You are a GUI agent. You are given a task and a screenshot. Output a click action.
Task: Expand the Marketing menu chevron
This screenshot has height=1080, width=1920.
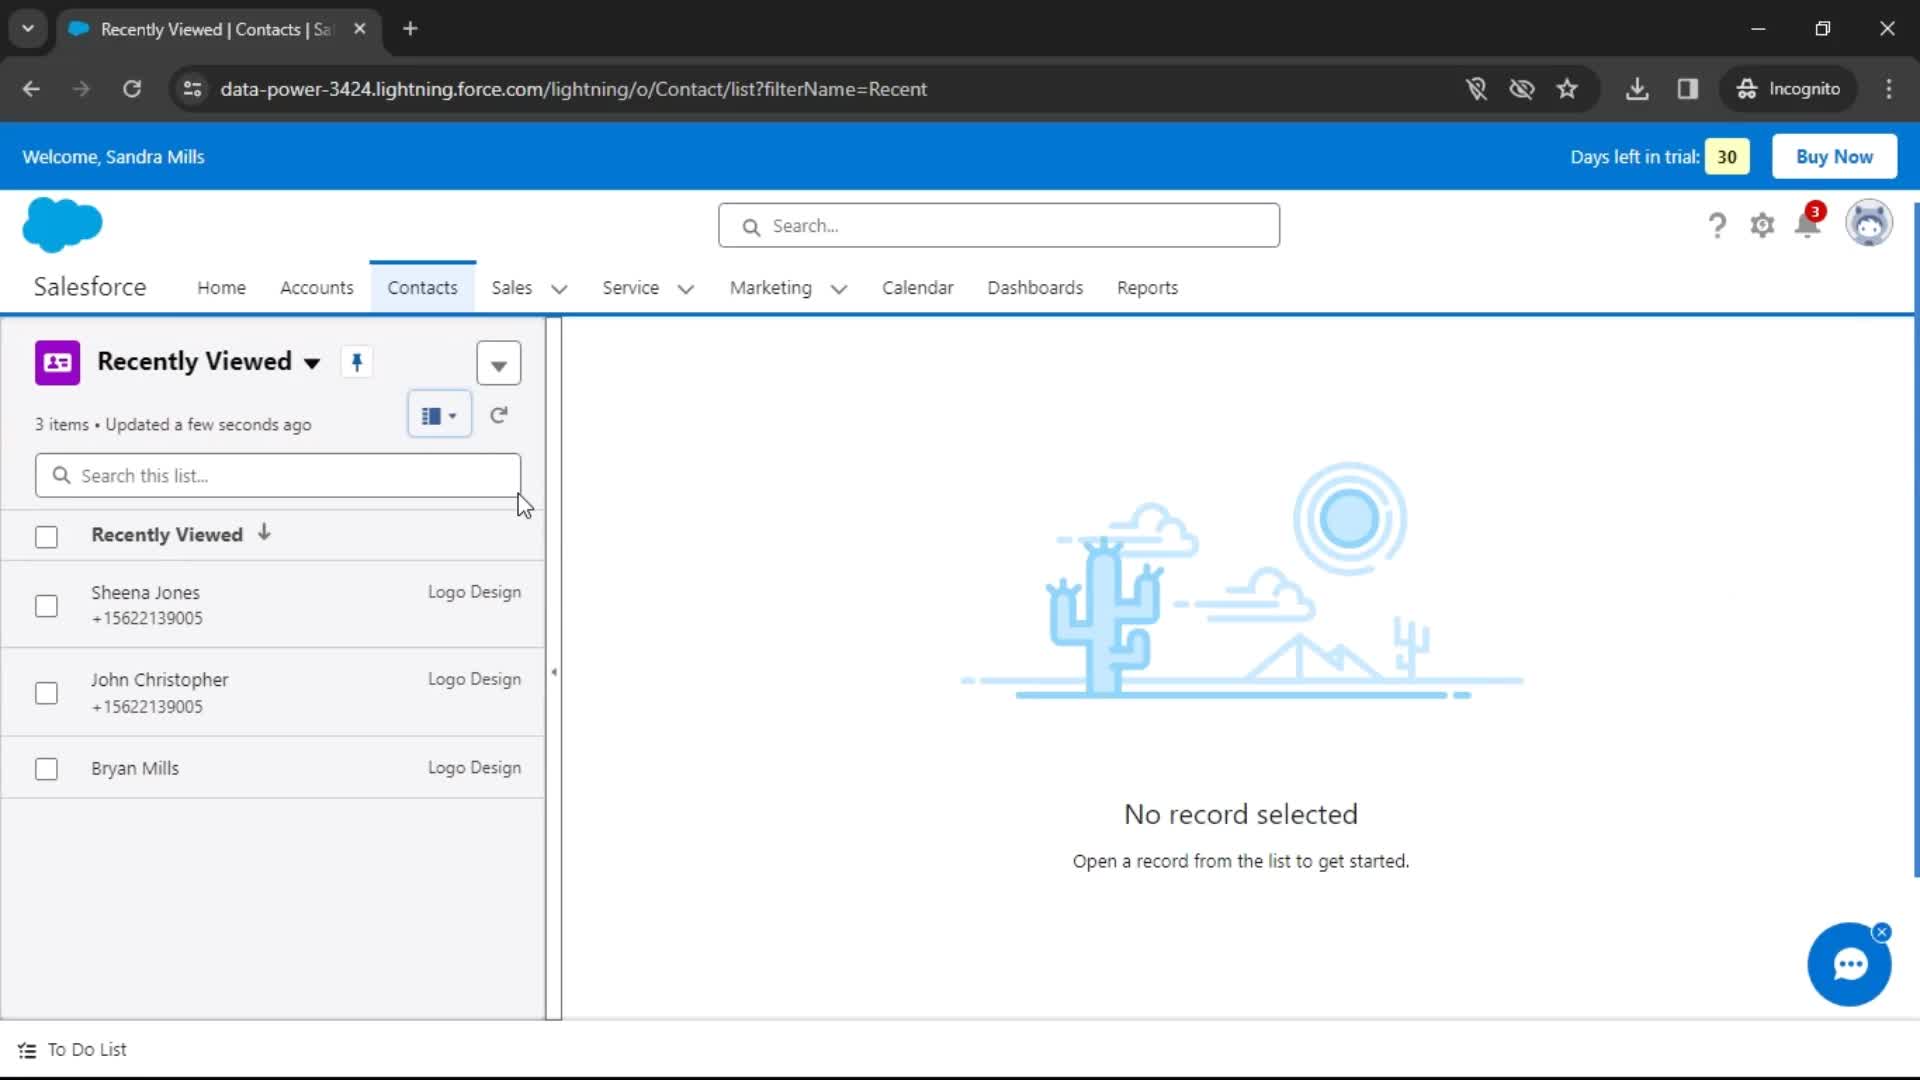pyautogui.click(x=839, y=289)
